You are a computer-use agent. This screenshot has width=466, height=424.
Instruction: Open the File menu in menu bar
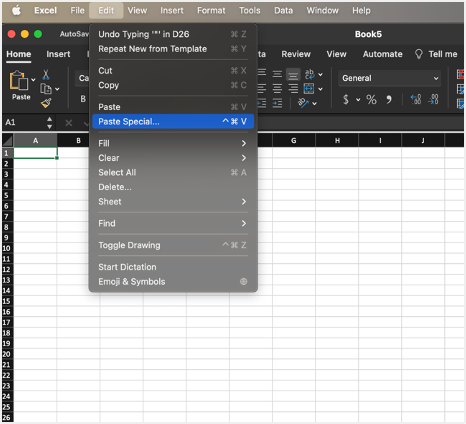[77, 11]
